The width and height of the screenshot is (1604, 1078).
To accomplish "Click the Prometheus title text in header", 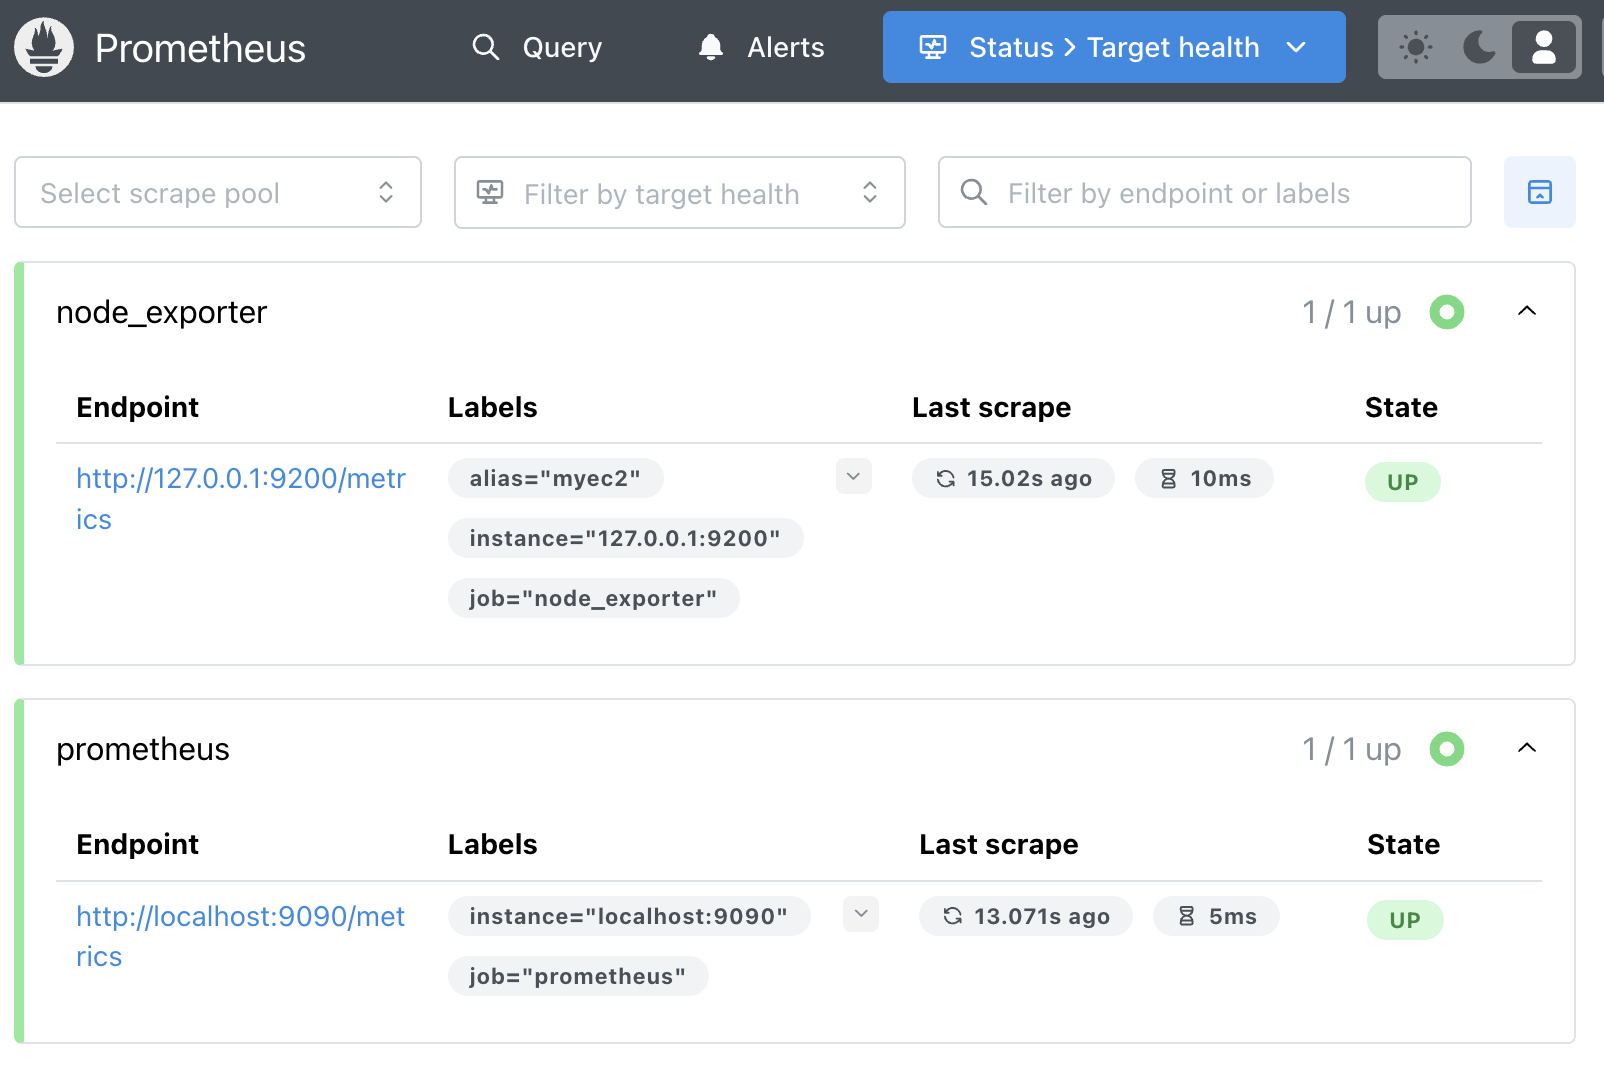I will (200, 48).
